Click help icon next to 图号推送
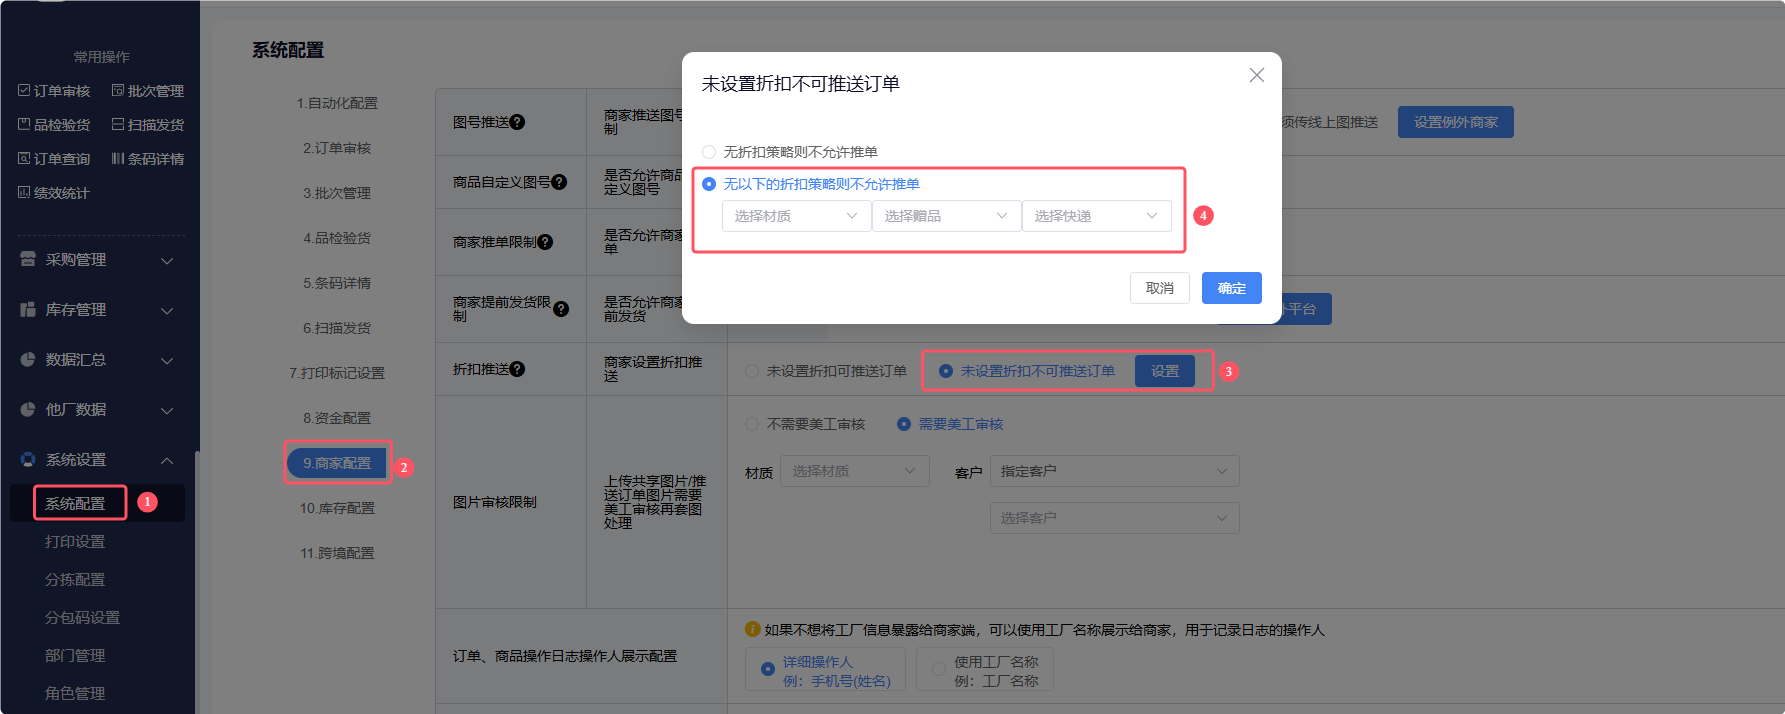Screen dimensions: 1785x714 (517, 122)
